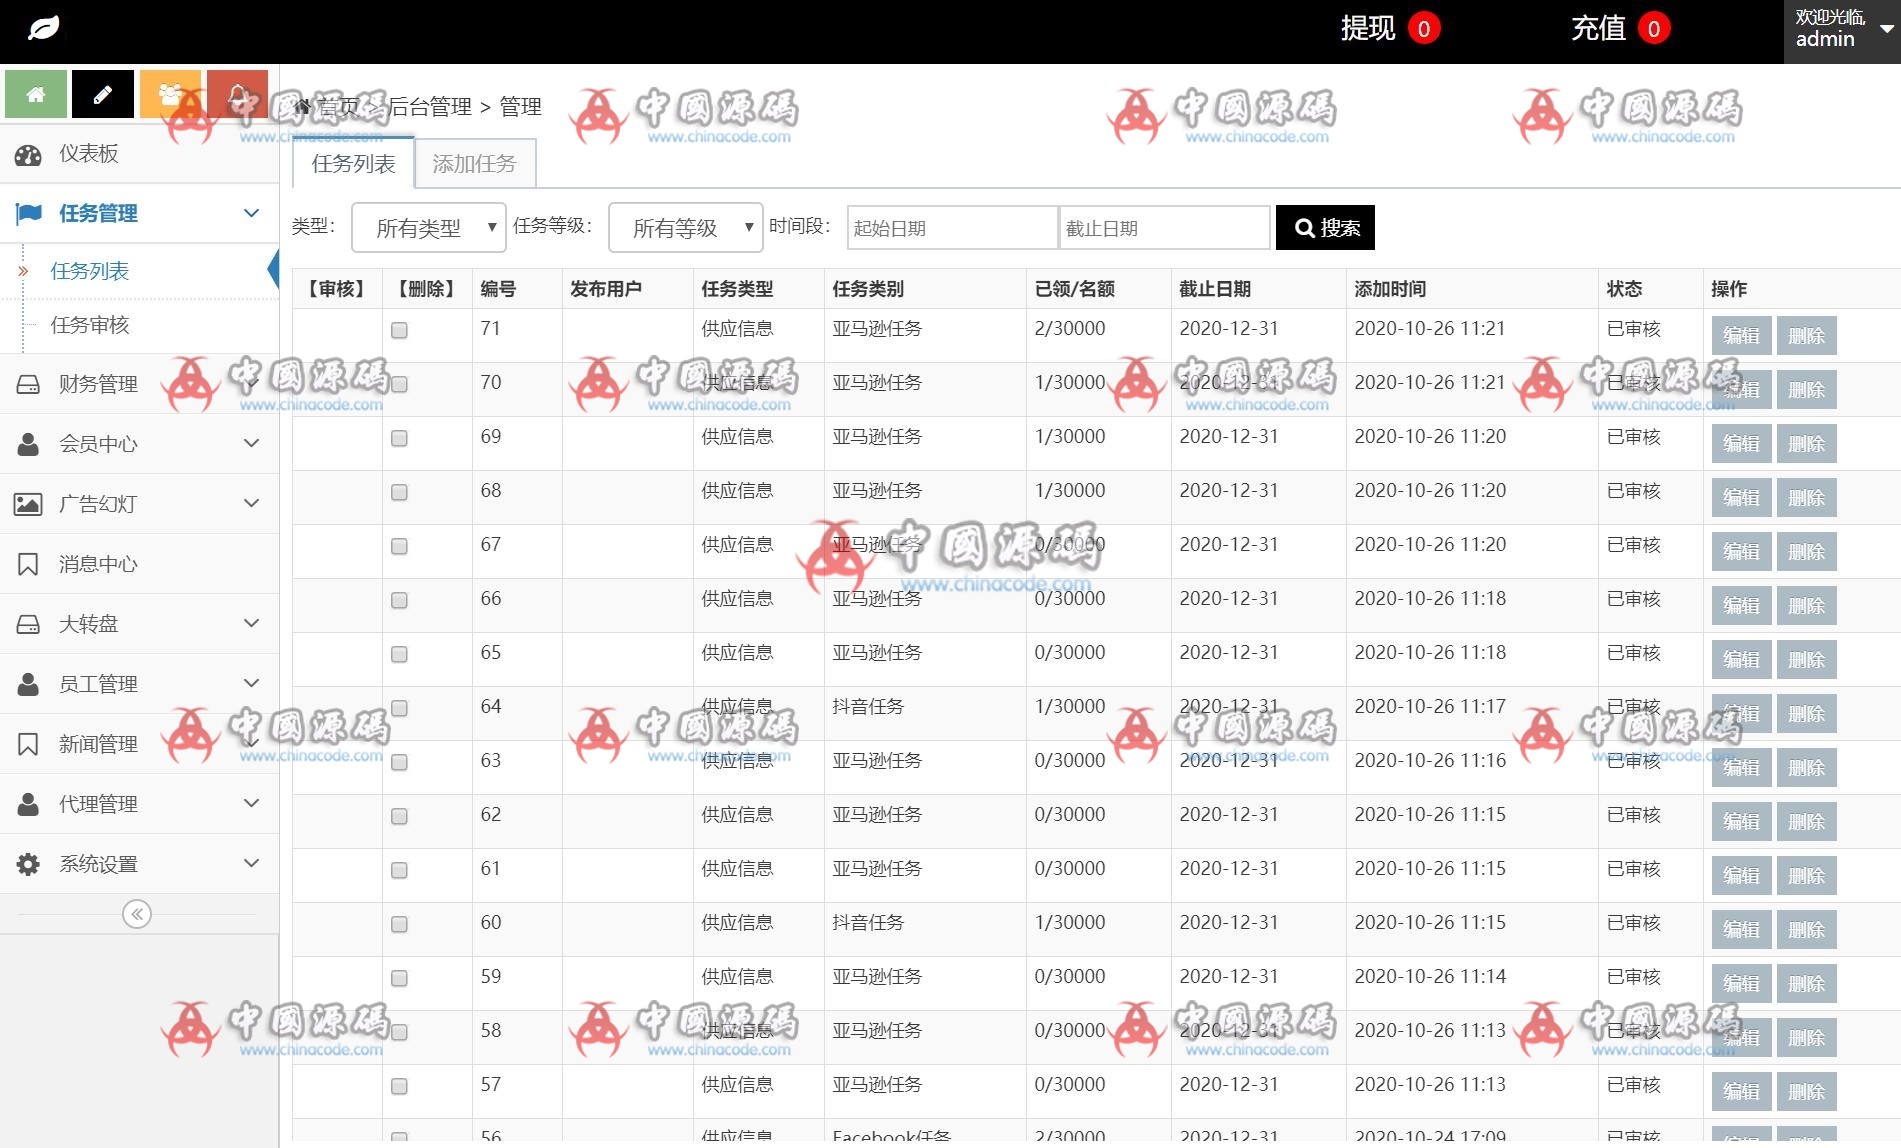Switch to the 添加任务 tab
1901x1148 pixels.
click(475, 163)
